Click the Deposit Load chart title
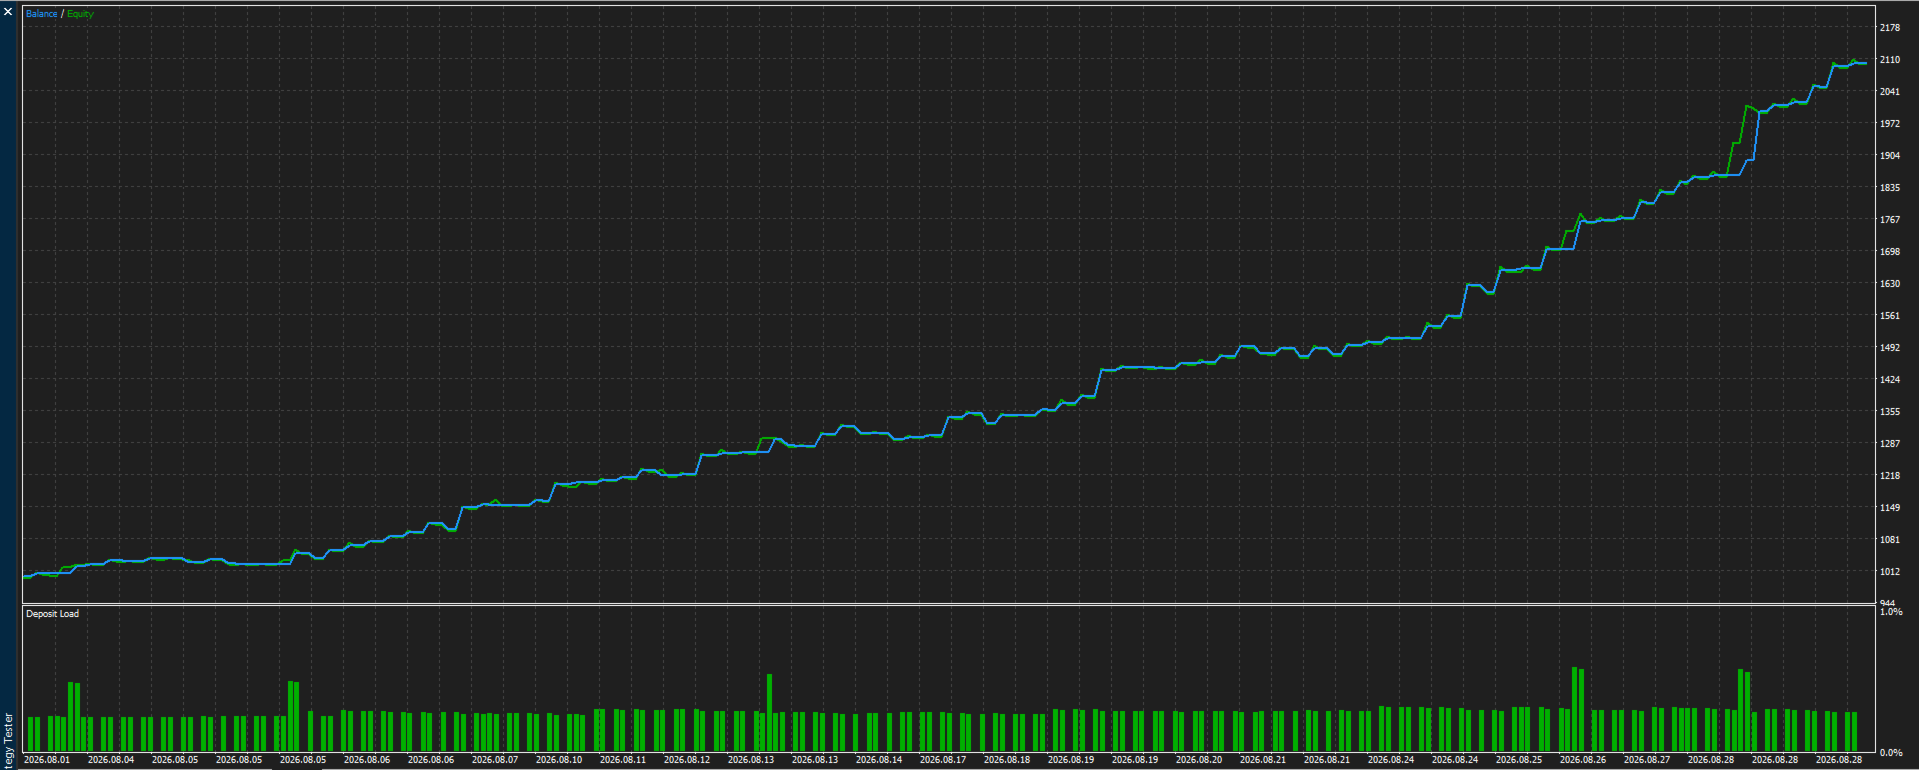 52,614
